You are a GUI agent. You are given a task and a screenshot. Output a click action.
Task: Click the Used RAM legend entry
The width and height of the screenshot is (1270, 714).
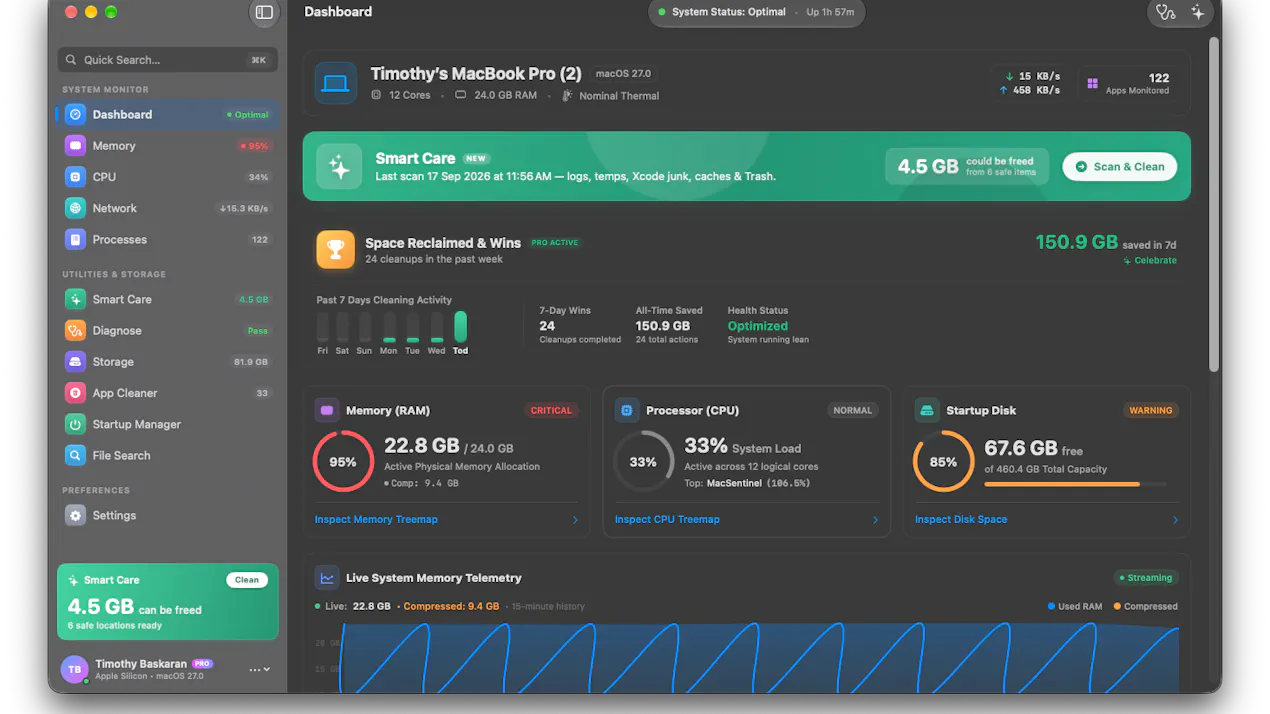[1075, 606]
